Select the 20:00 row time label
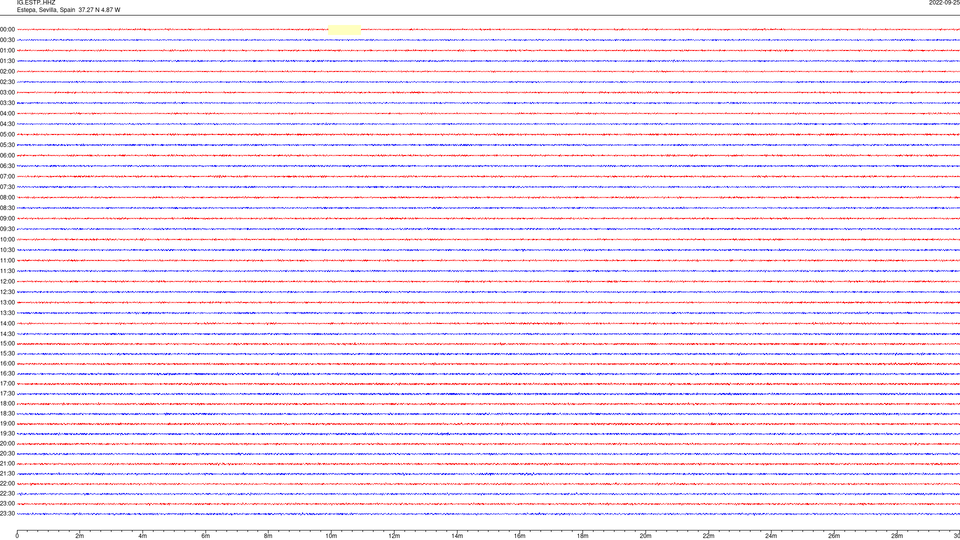The height and width of the screenshot is (540, 960). (x=7, y=444)
